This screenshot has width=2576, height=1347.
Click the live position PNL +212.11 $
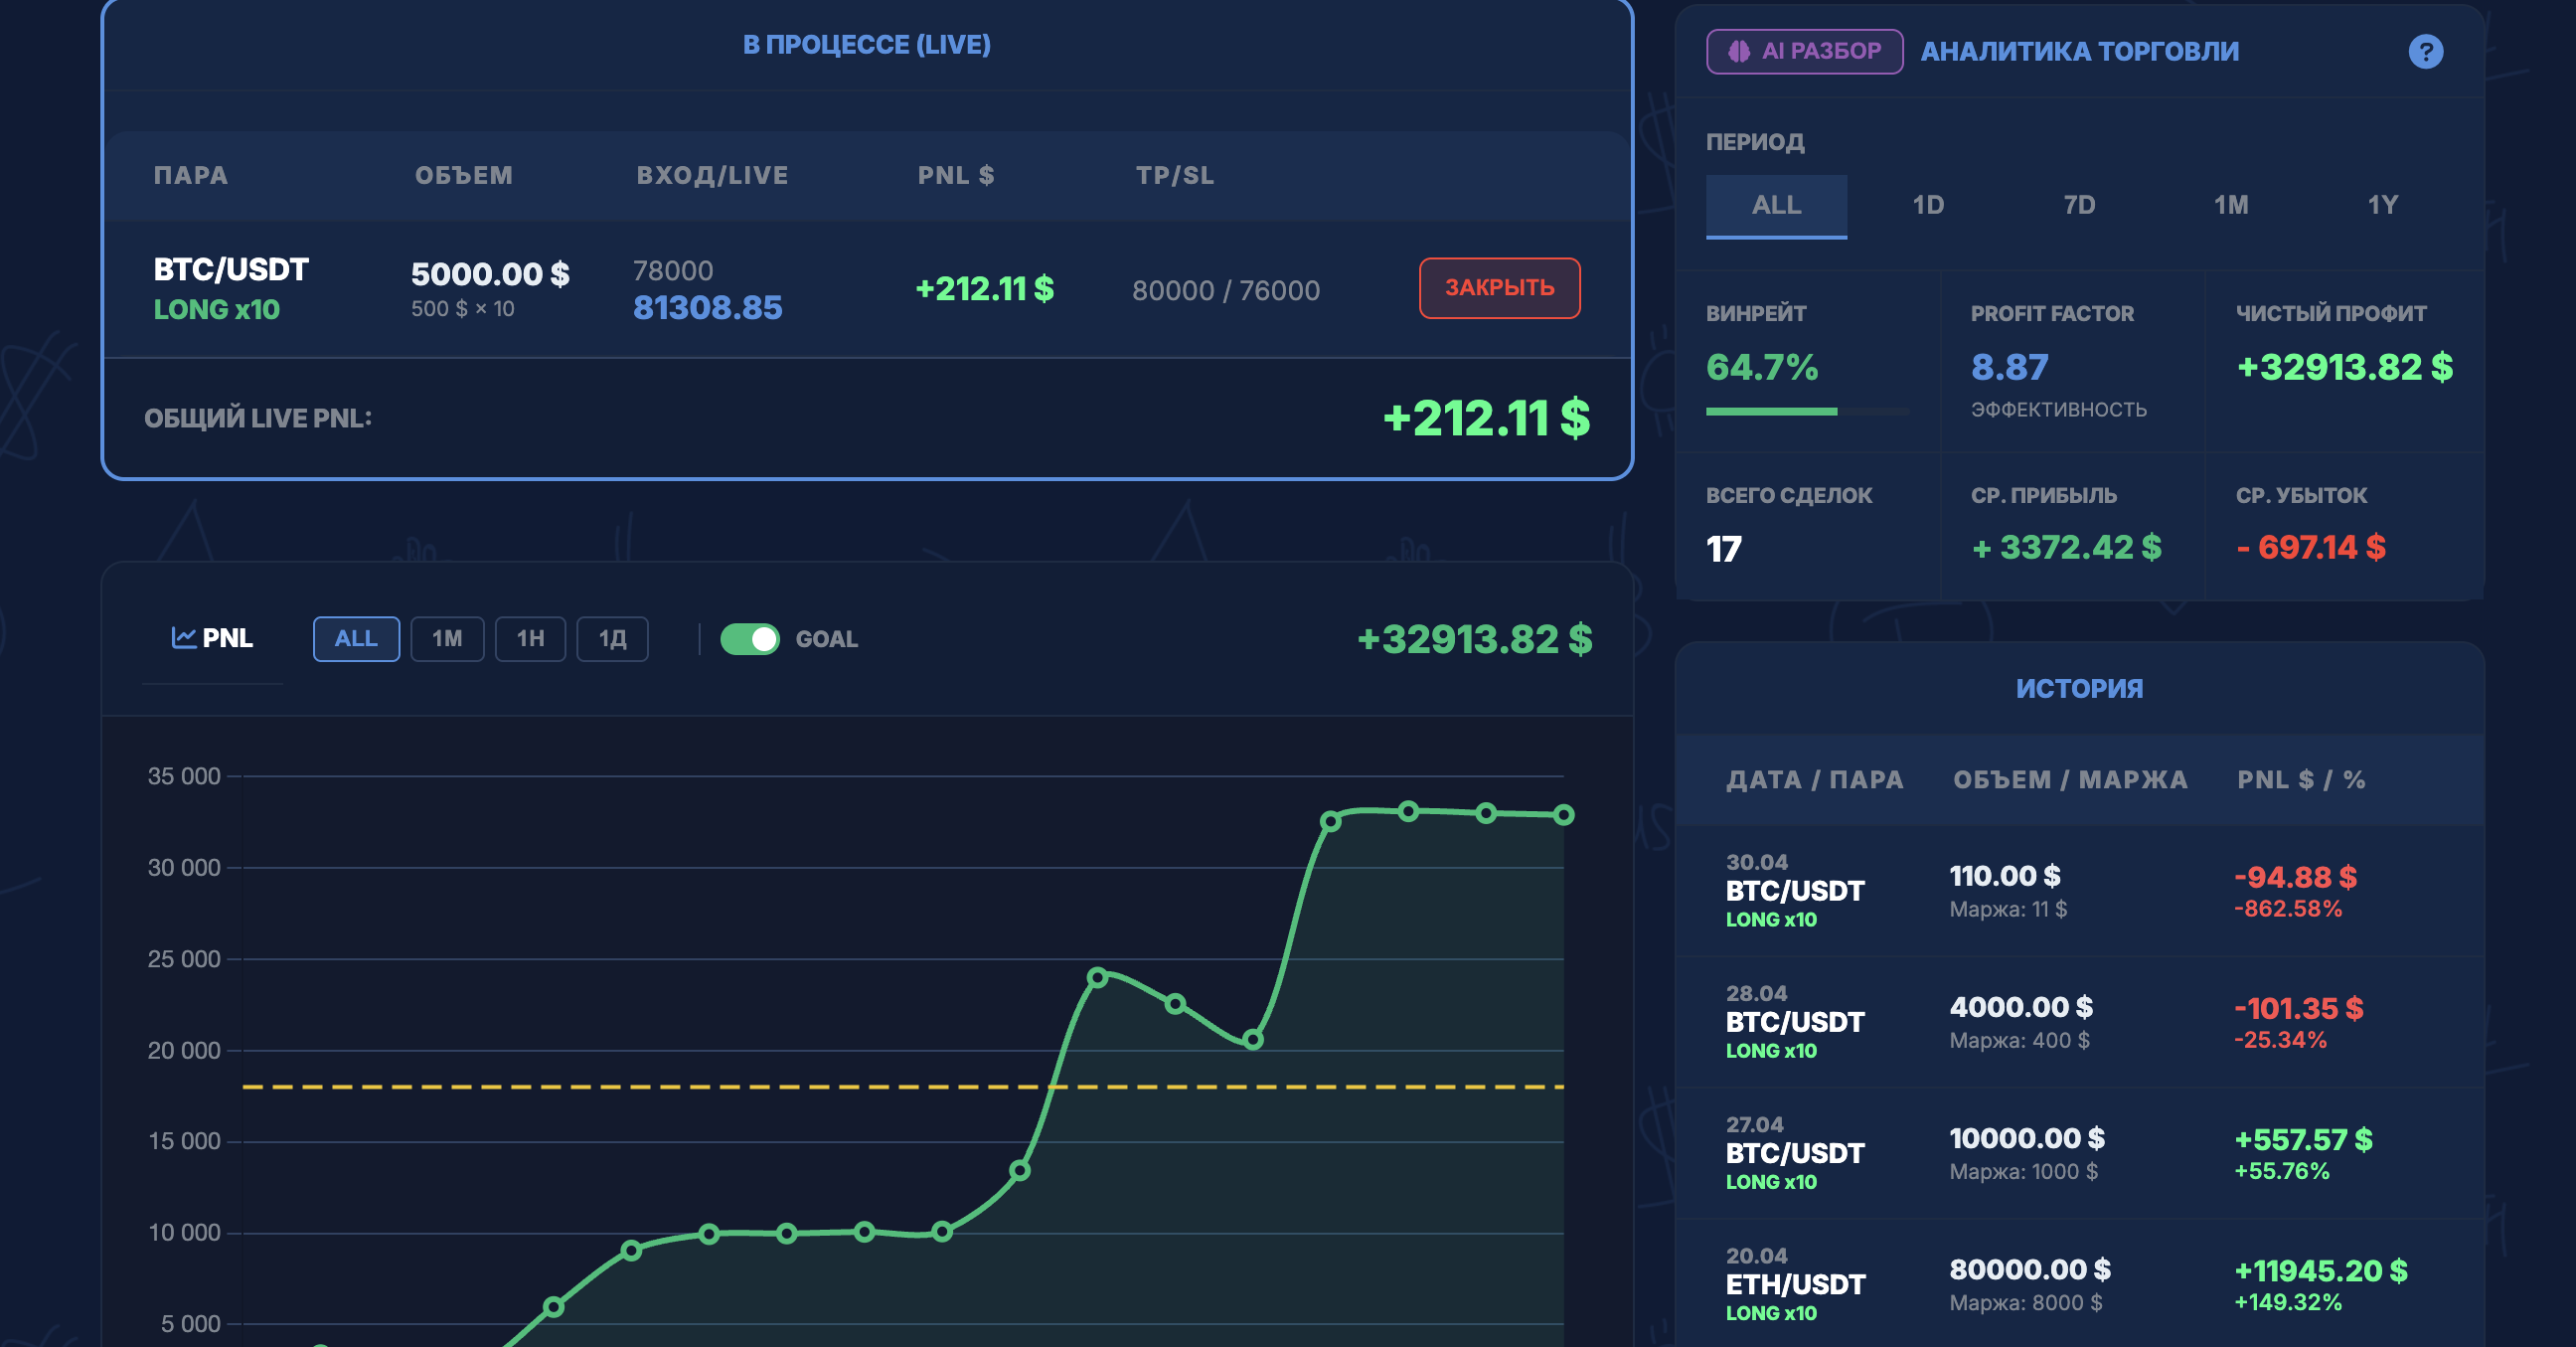[x=985, y=289]
